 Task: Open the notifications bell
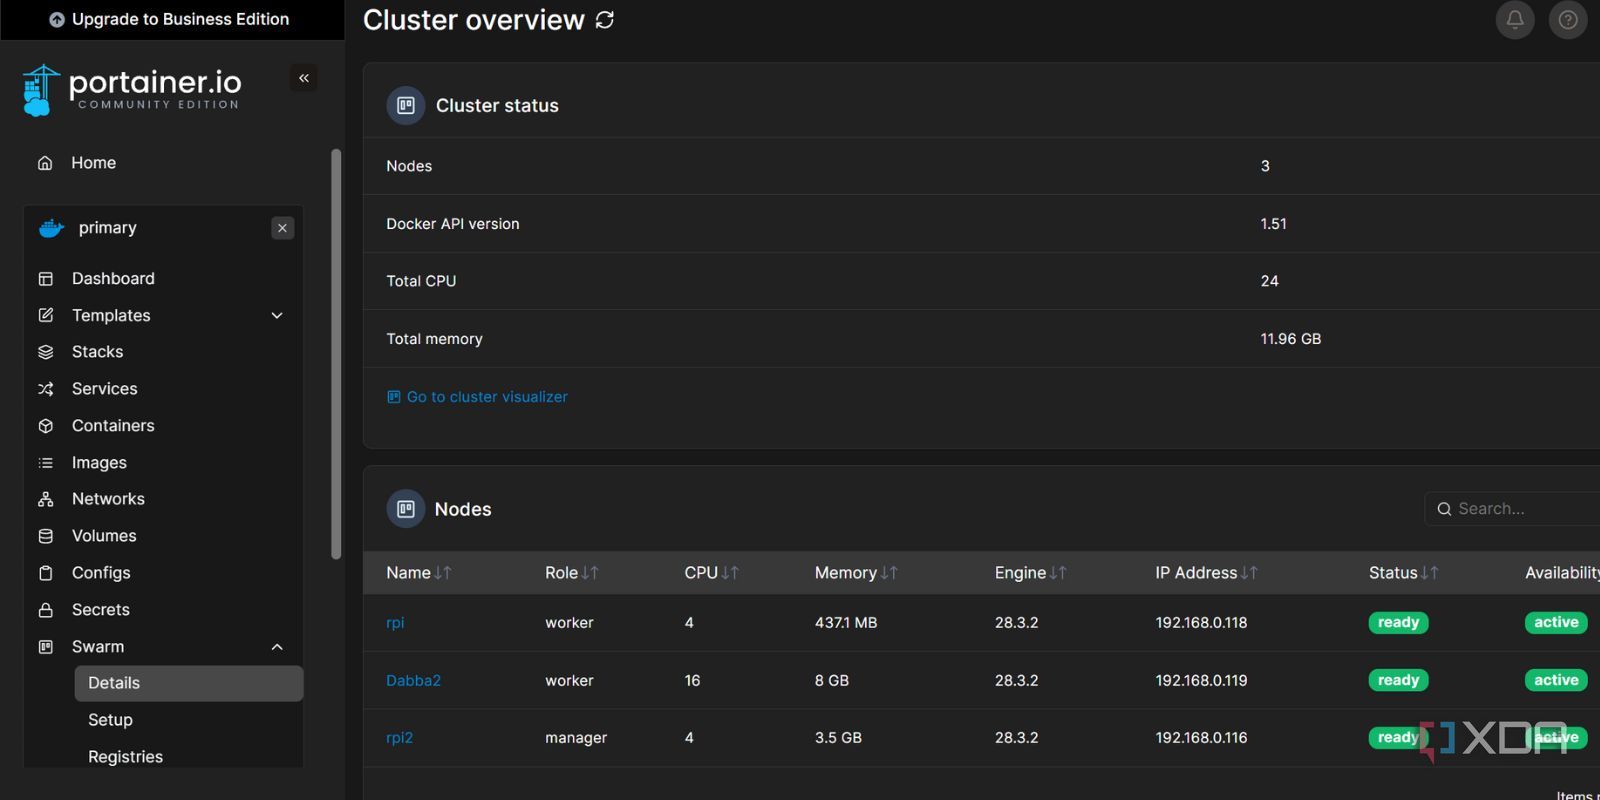pyautogui.click(x=1515, y=19)
